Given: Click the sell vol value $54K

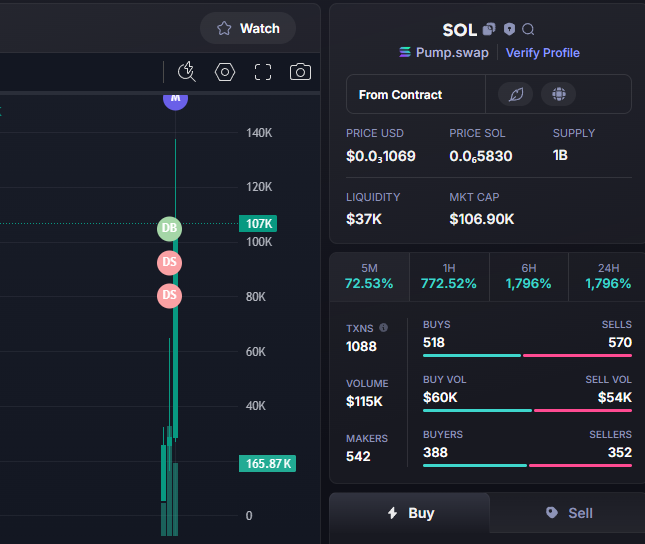Looking at the screenshot, I should click(x=615, y=398).
